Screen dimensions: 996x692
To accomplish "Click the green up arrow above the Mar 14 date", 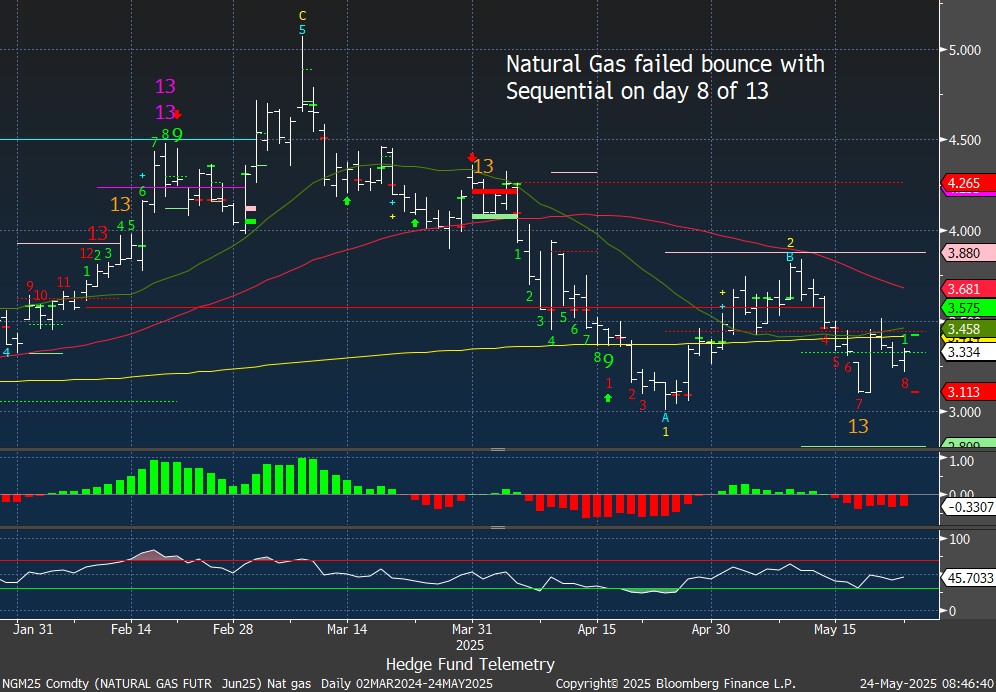I will [347, 200].
